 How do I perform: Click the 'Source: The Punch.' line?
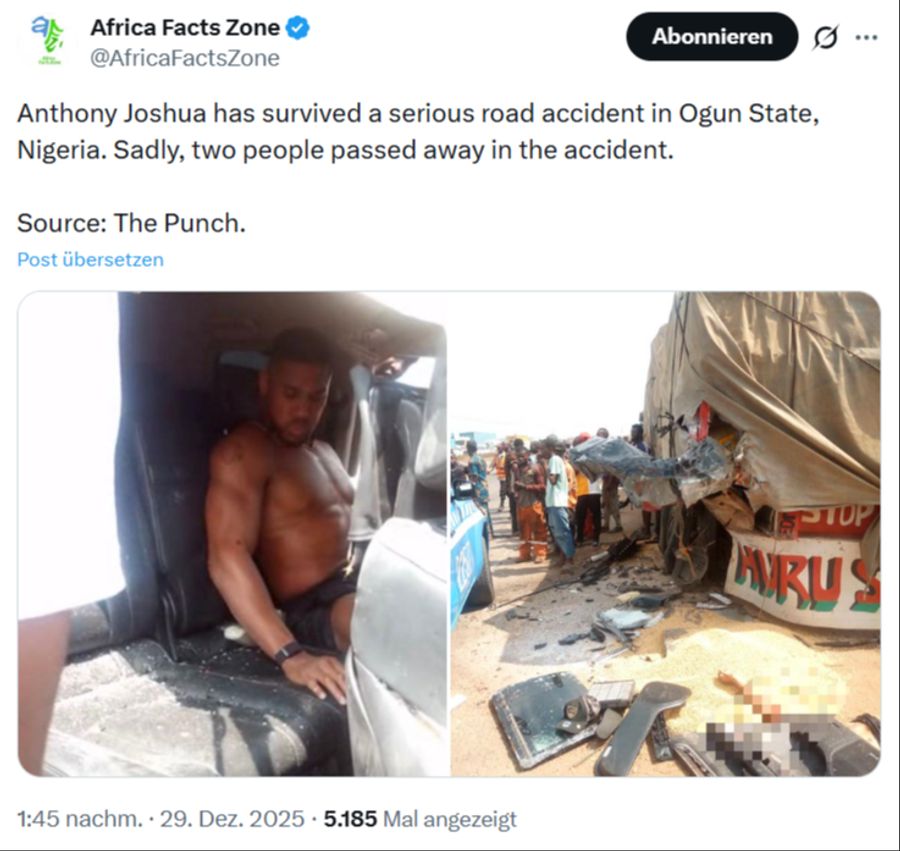(131, 223)
